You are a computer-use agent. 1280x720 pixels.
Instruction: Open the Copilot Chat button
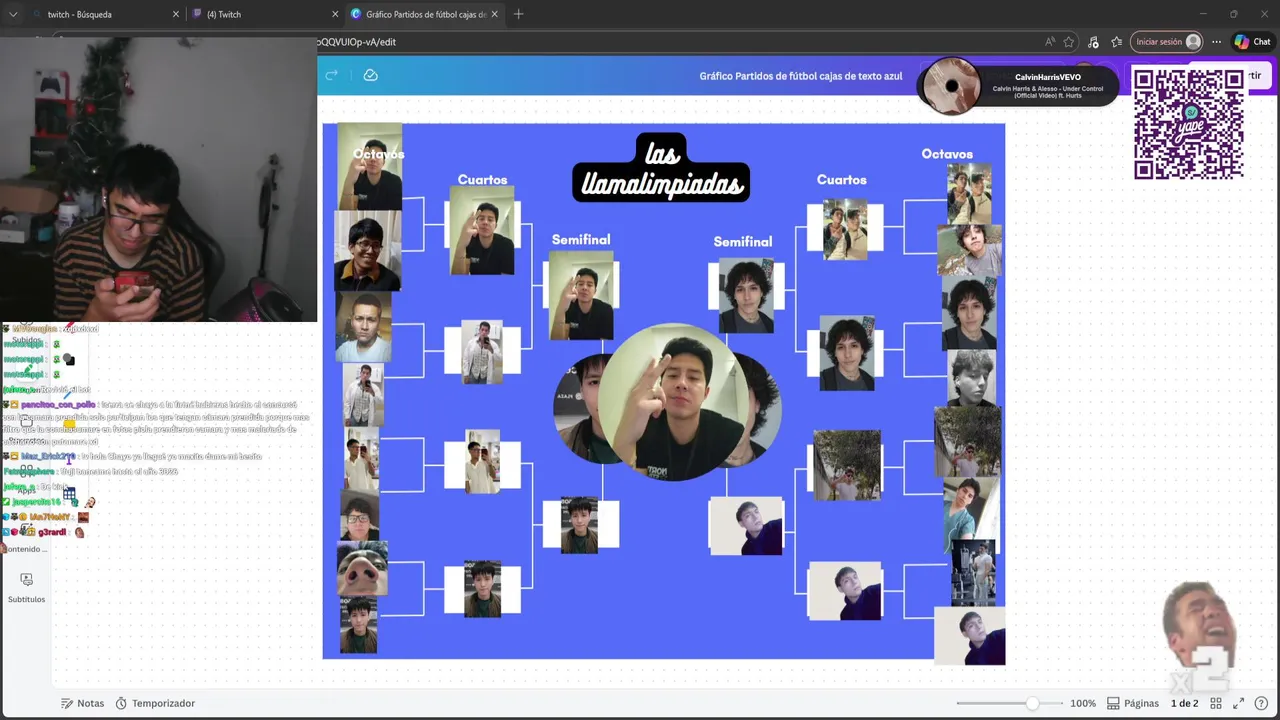click(1252, 42)
